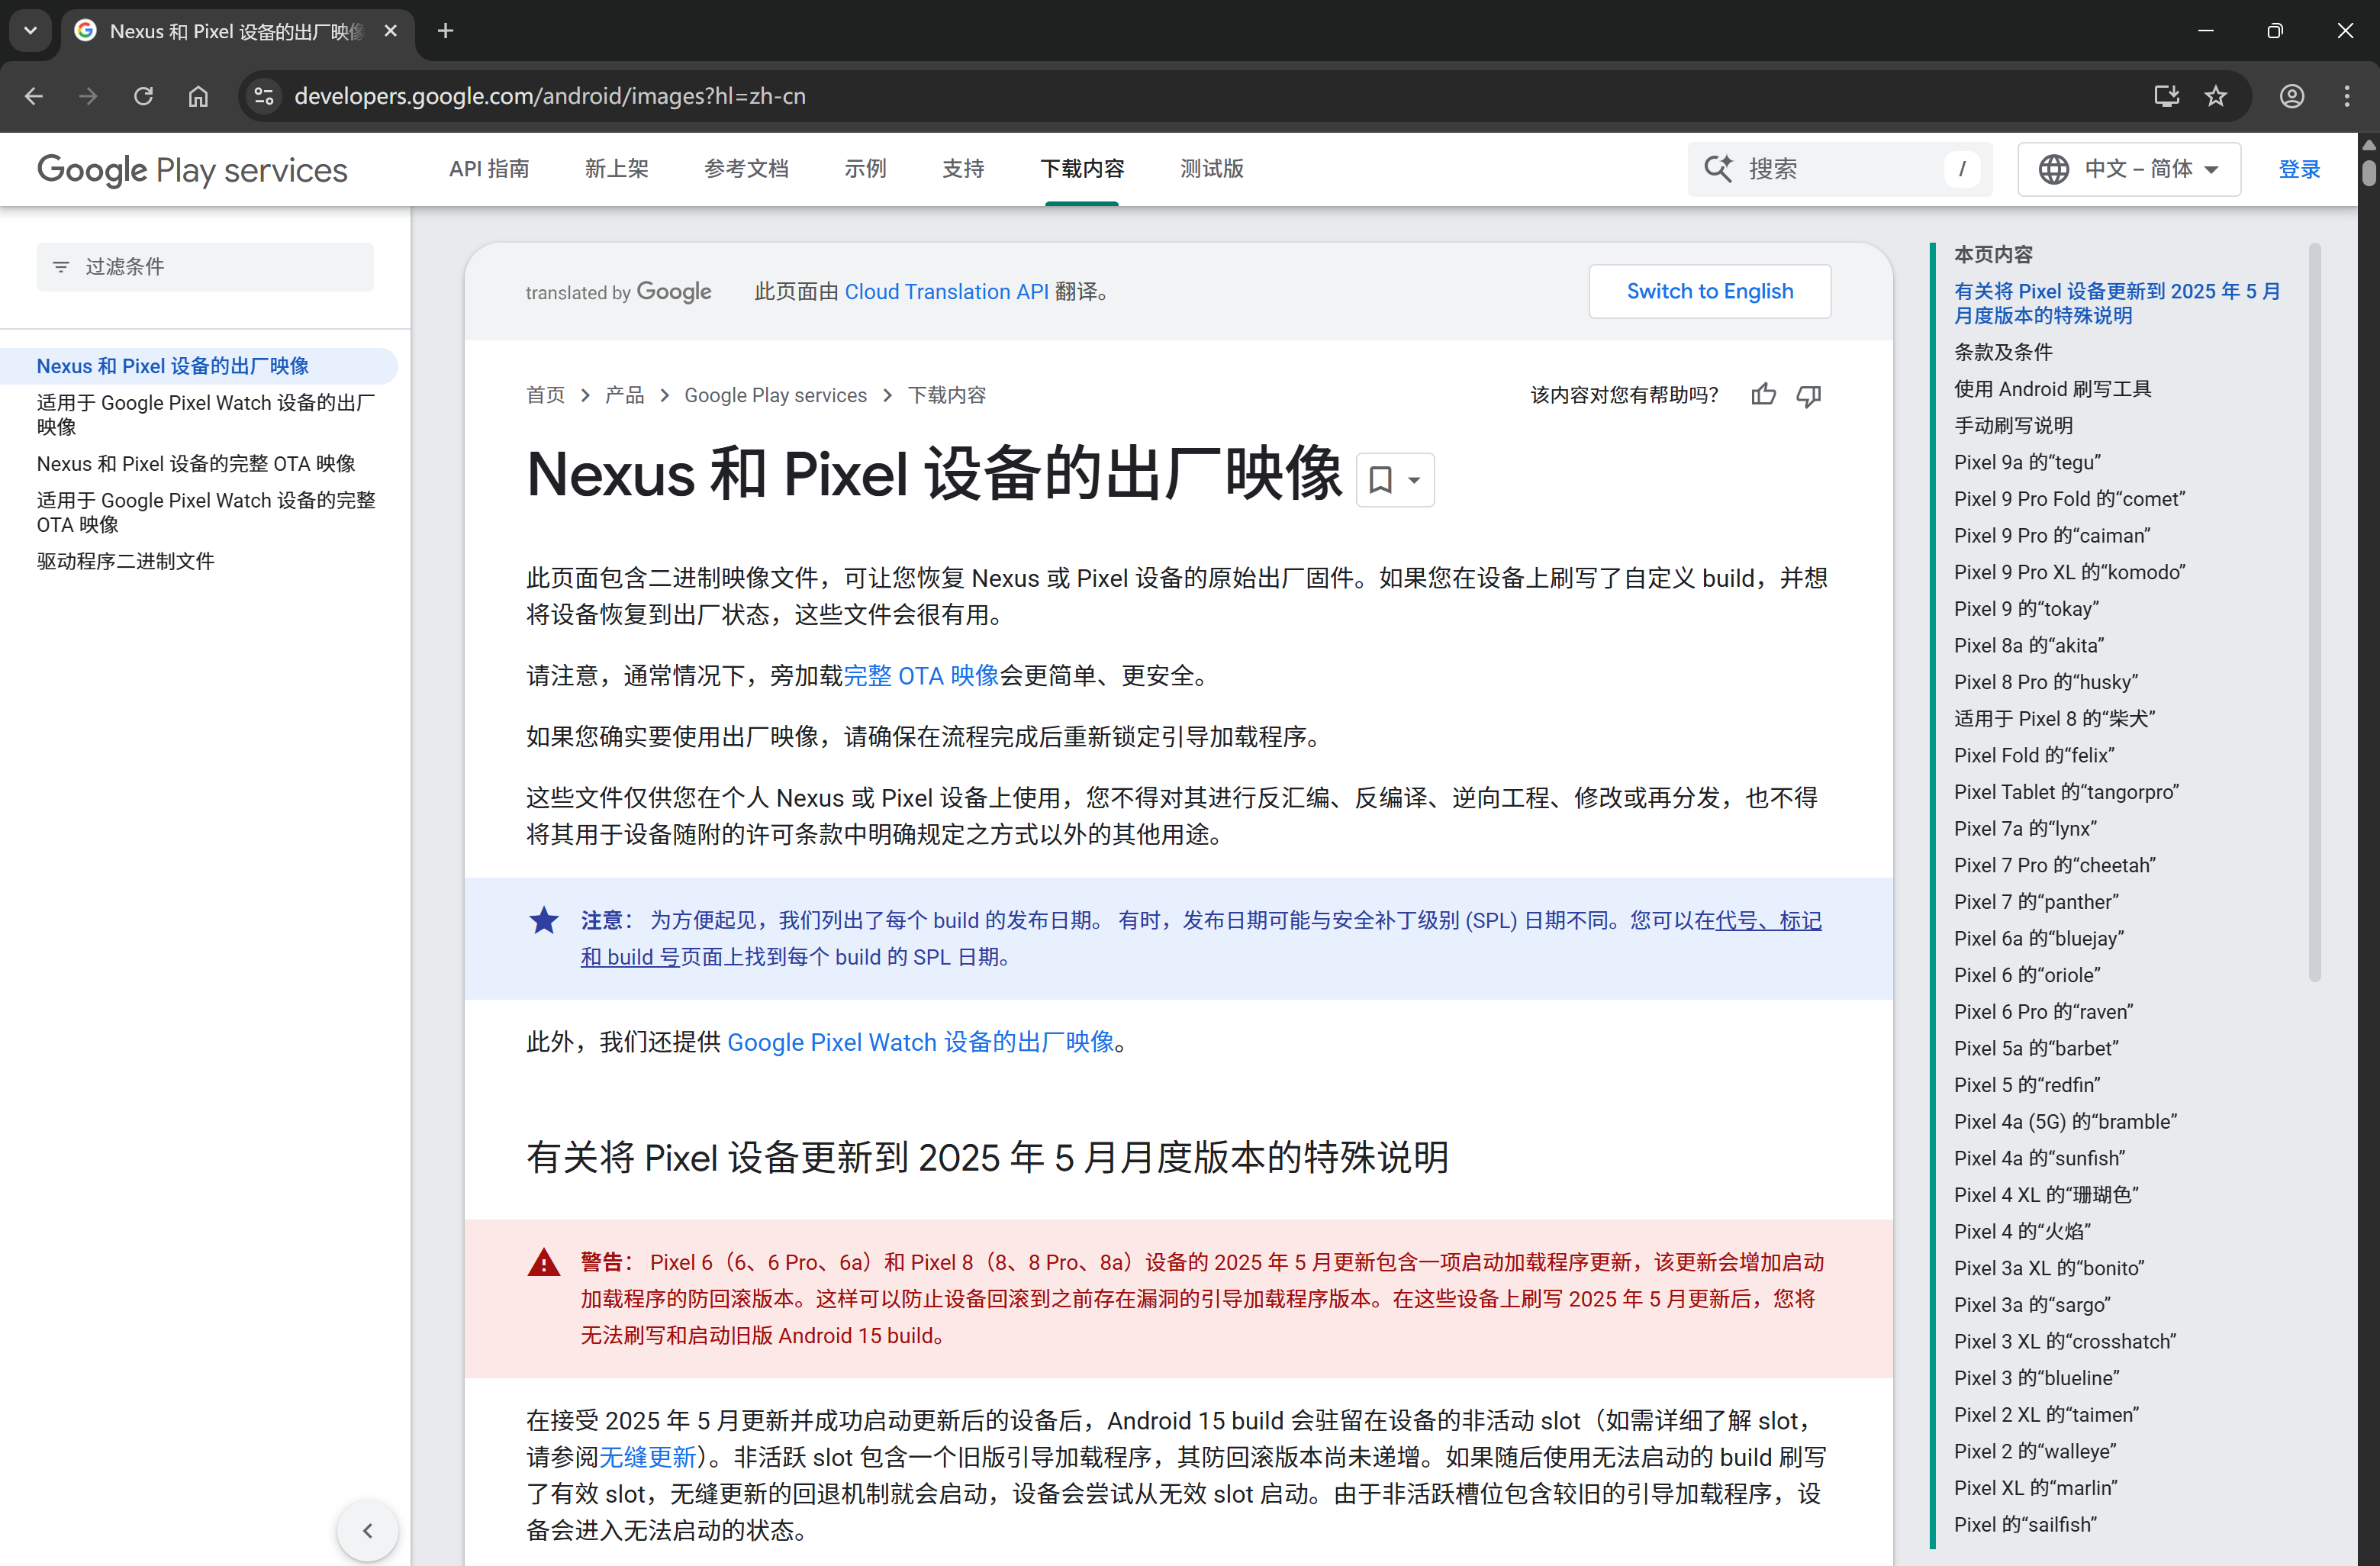2380x1566 pixels.
Task: Jump to Pixel 6a 的"bluejay"
Action: pyautogui.click(x=2039, y=938)
